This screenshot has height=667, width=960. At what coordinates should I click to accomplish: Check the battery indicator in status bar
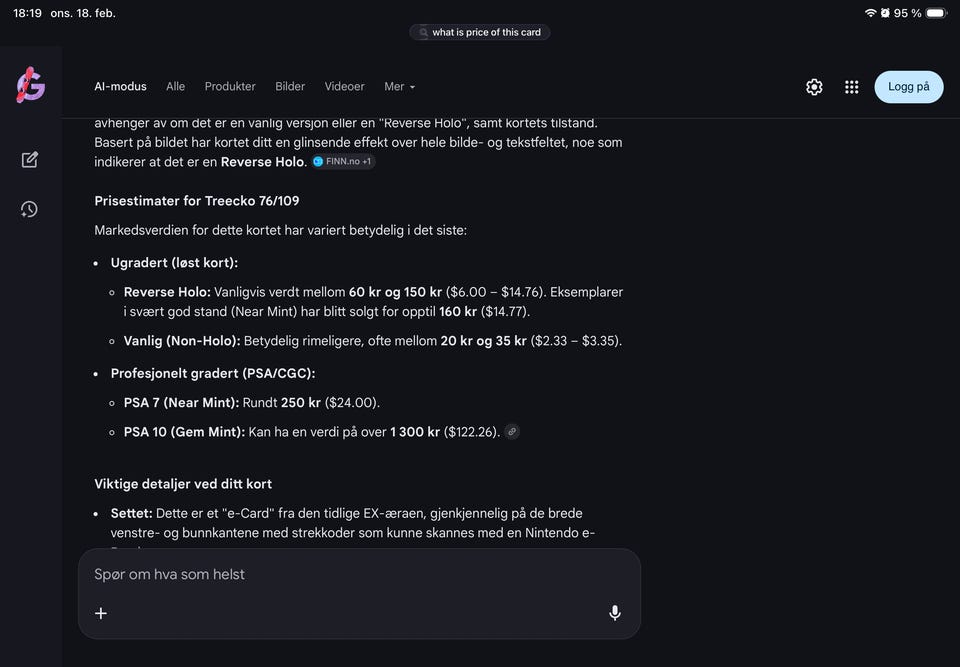click(935, 13)
